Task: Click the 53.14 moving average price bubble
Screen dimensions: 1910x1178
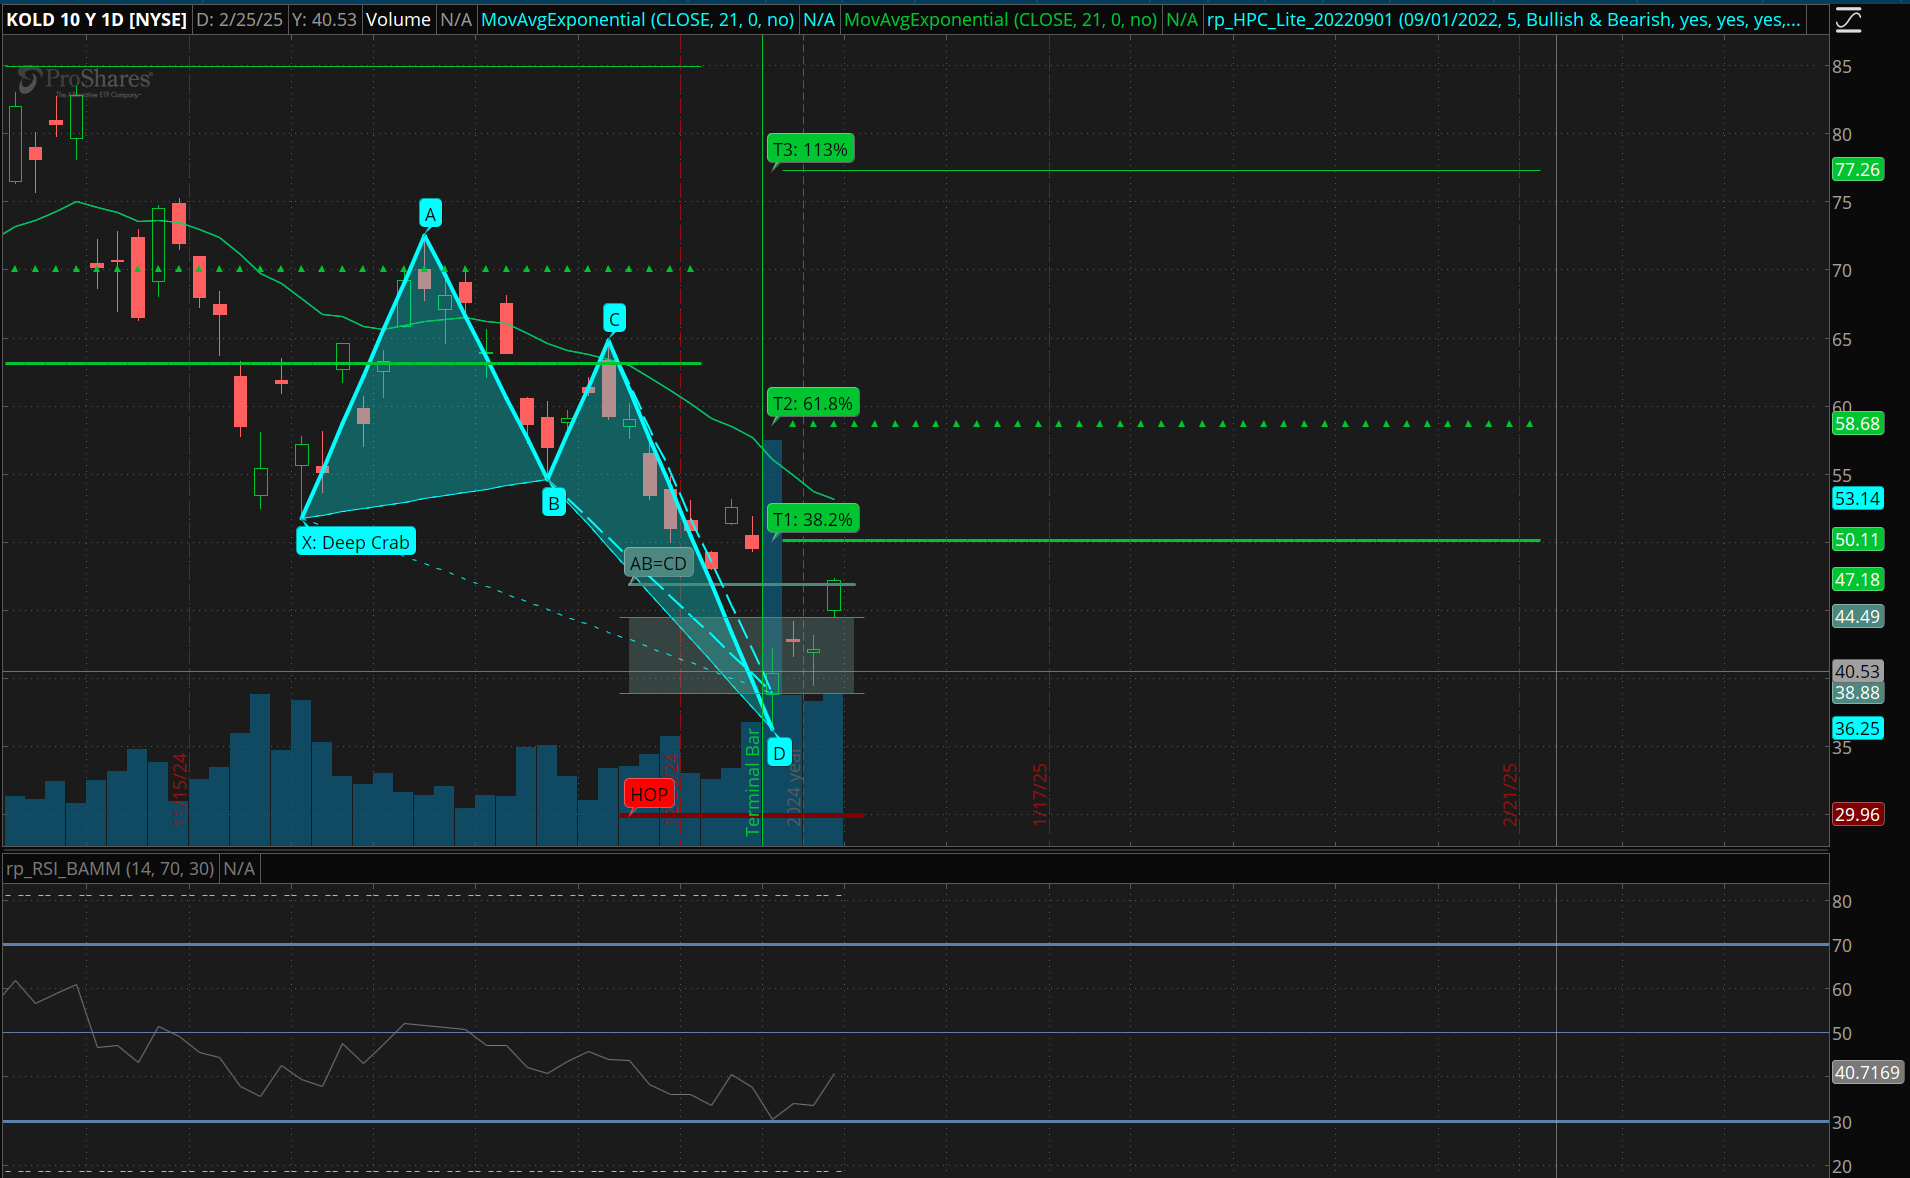Action: pos(1857,499)
